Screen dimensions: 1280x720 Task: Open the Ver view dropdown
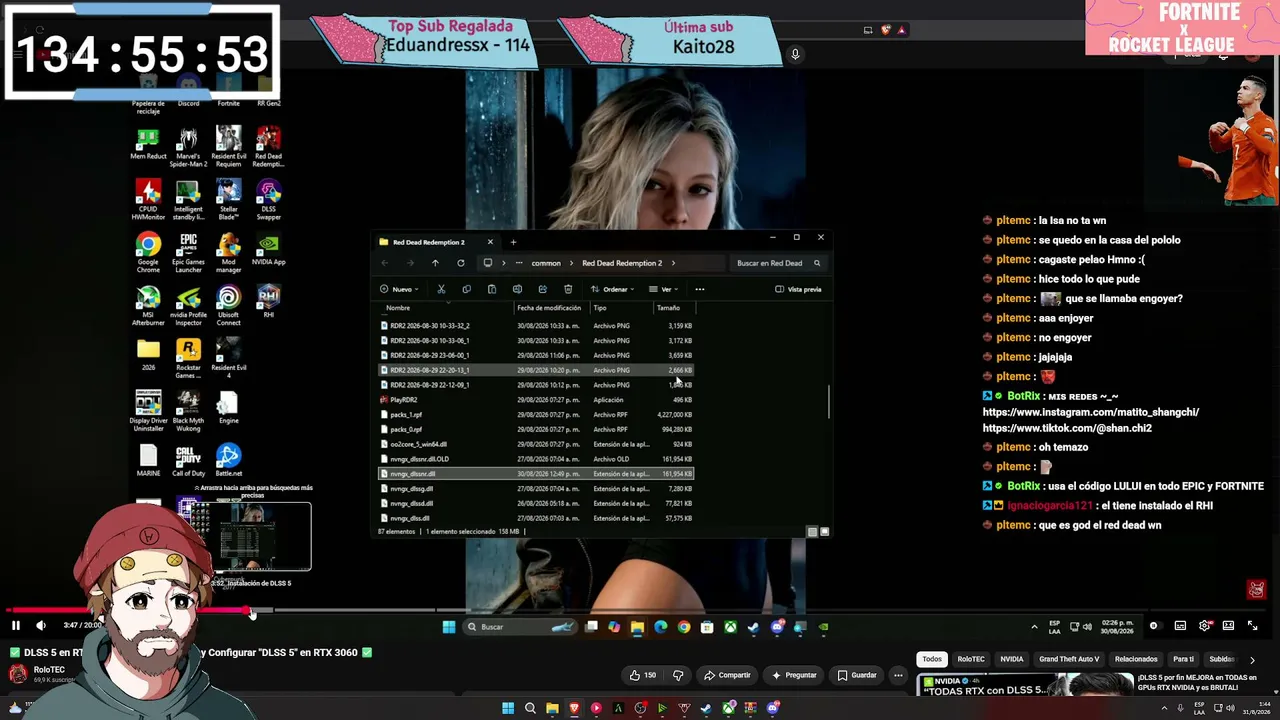tap(664, 289)
